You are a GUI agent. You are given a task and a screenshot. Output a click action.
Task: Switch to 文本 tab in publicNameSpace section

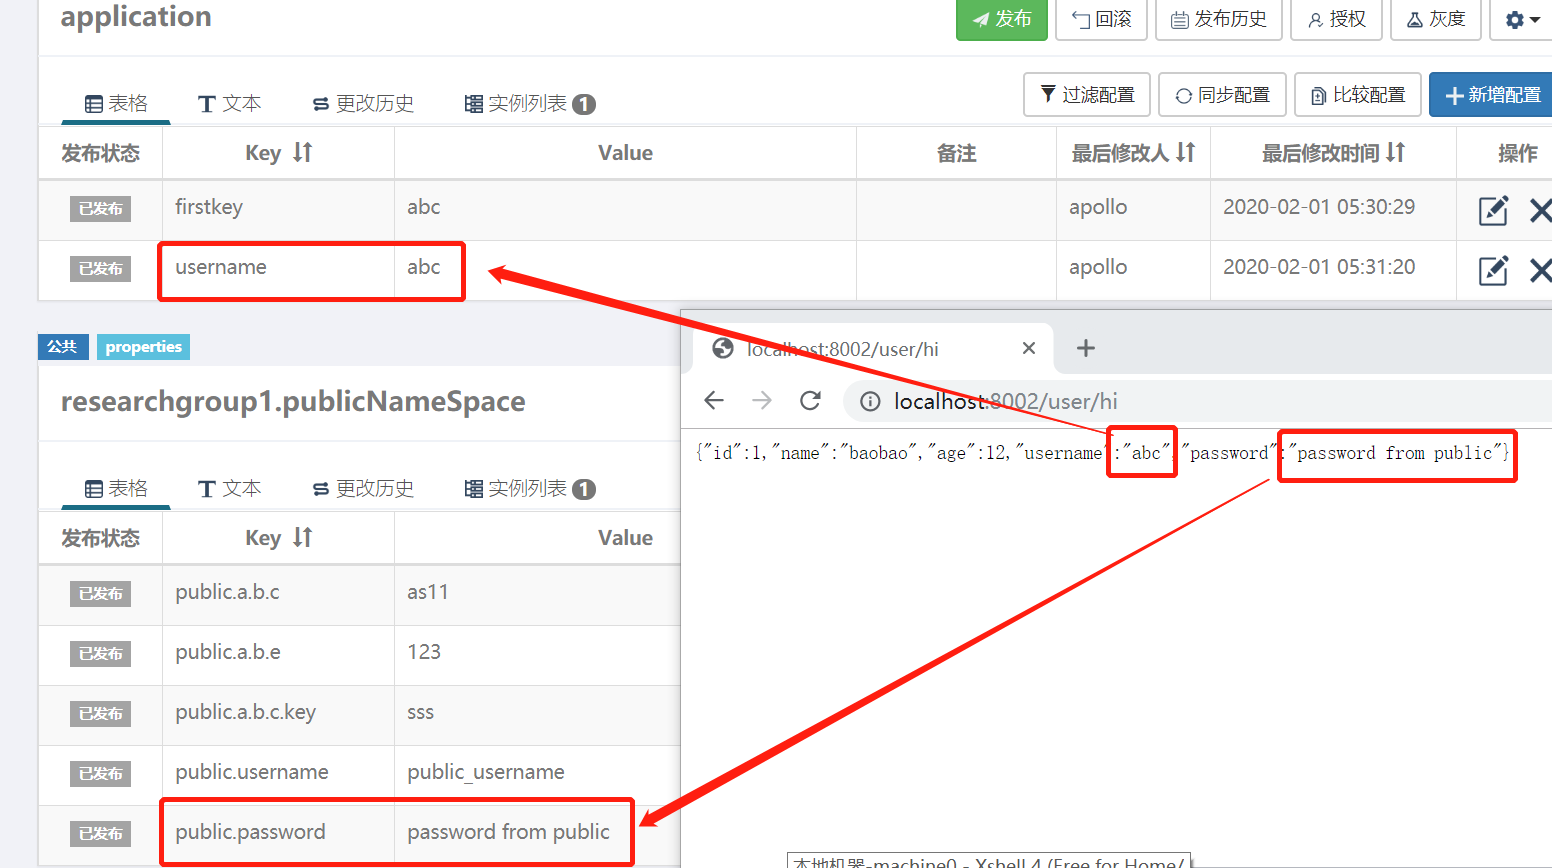(x=229, y=488)
